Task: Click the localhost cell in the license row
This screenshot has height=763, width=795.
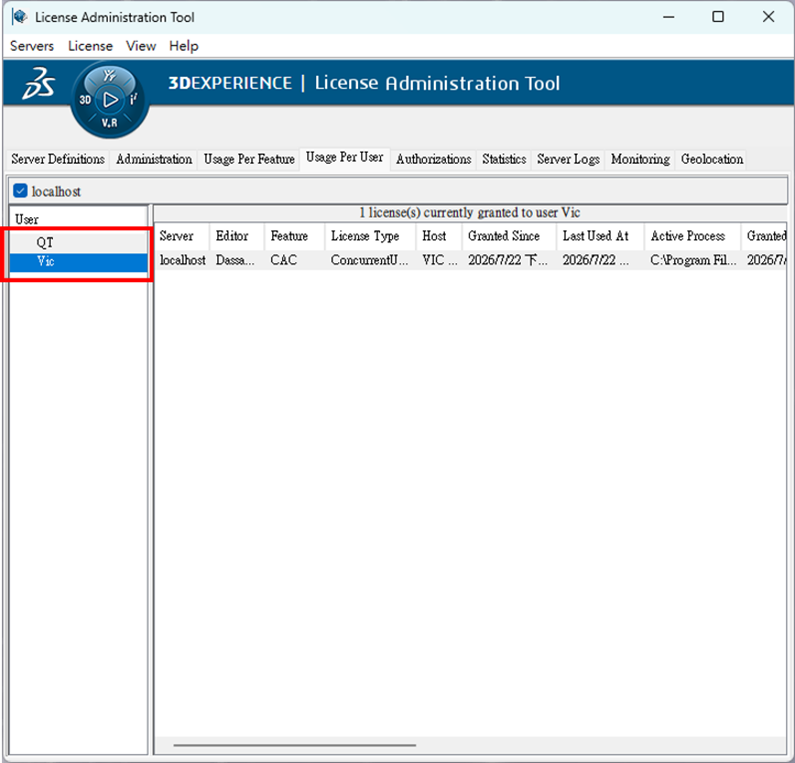Action: pyautogui.click(x=182, y=260)
